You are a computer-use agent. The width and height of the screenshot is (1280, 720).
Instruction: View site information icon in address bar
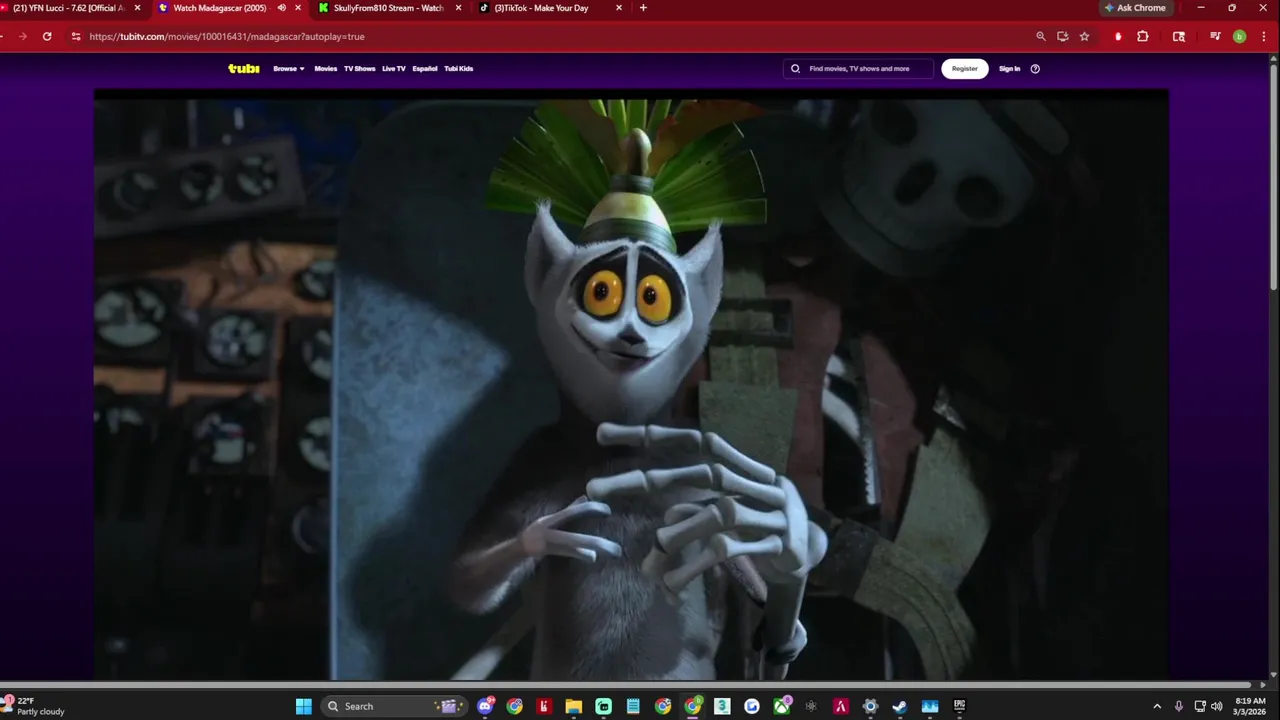tap(75, 36)
